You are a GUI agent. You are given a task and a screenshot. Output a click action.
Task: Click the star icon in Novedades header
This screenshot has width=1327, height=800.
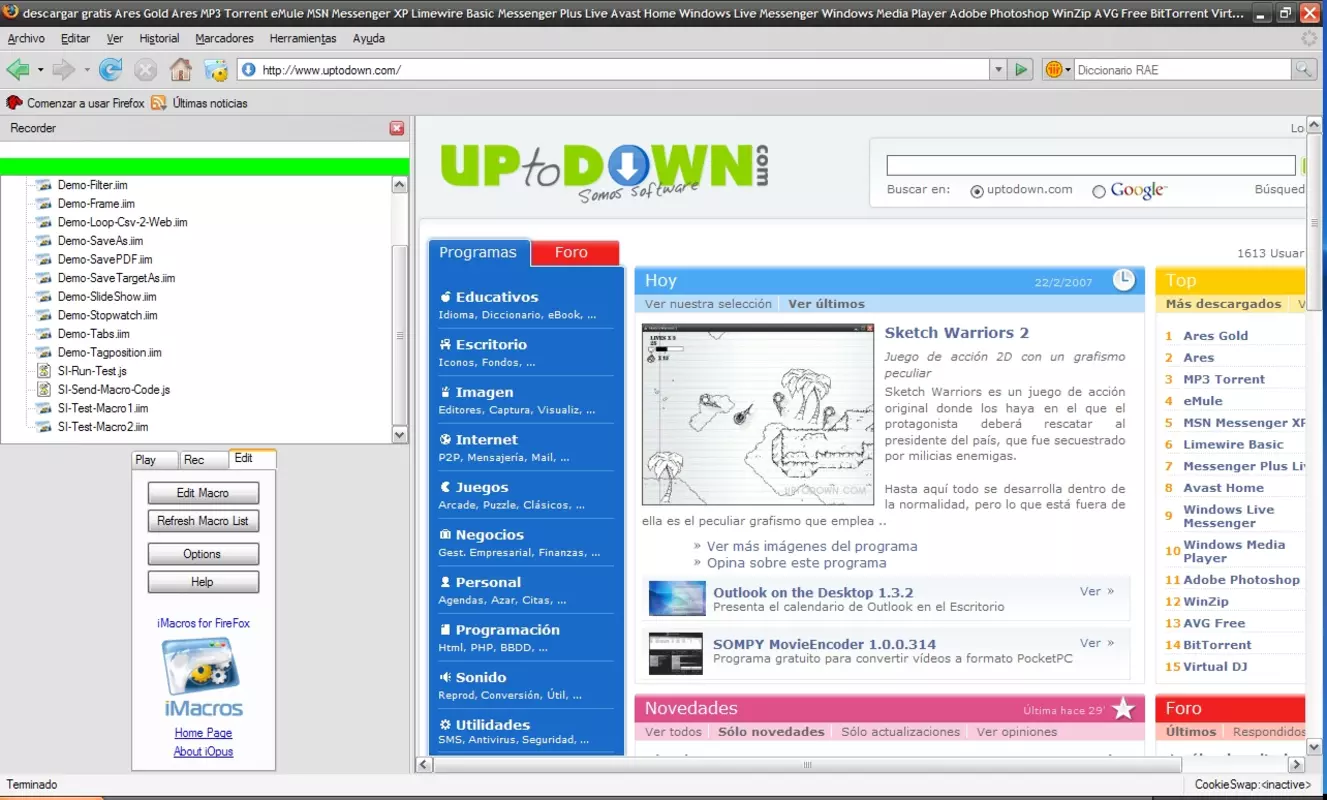coord(1124,708)
